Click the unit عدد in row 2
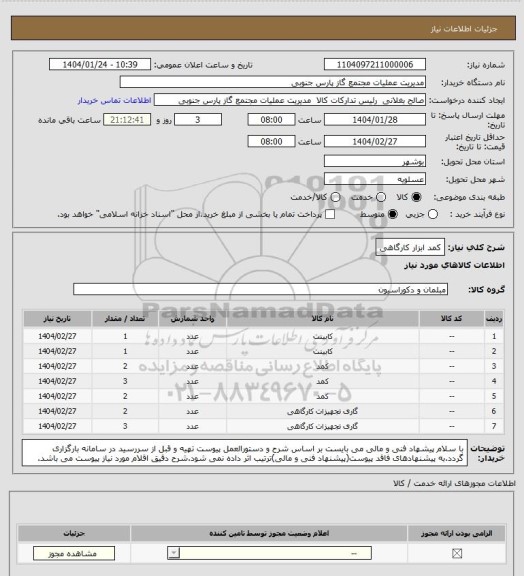The height and width of the screenshot is (576, 524). coord(192,351)
